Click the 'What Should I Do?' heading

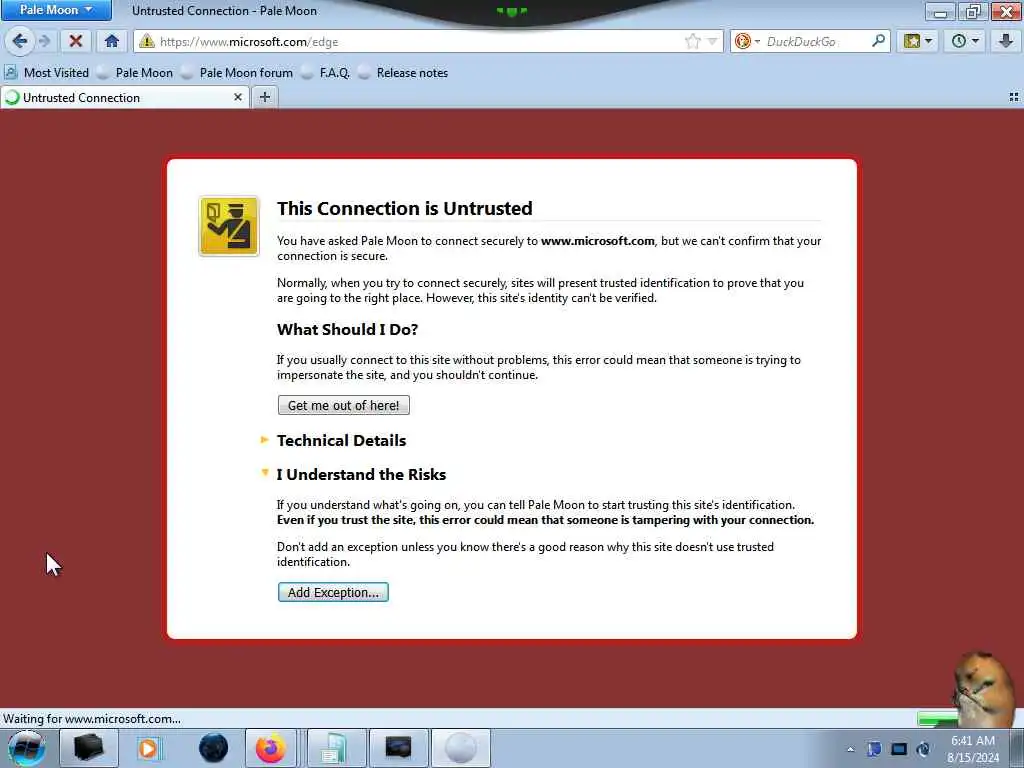[x=347, y=329]
